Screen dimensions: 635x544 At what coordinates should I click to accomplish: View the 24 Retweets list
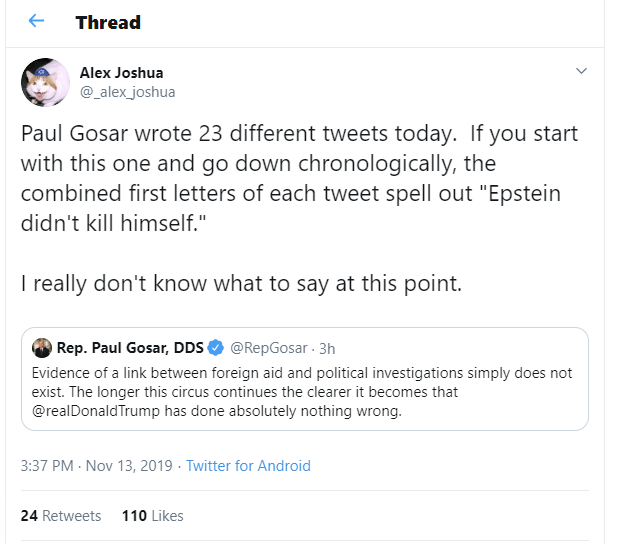click(x=61, y=516)
